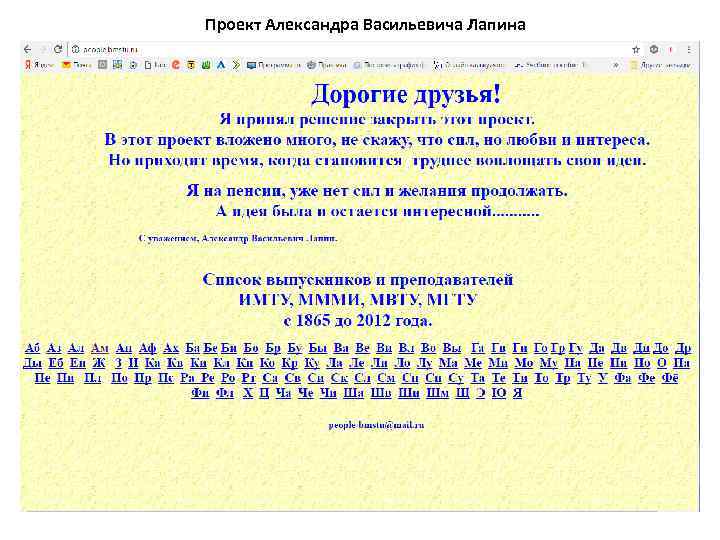The image size is (720, 540).
Task: Open the 'Ам' surname list link
Action: (100, 348)
